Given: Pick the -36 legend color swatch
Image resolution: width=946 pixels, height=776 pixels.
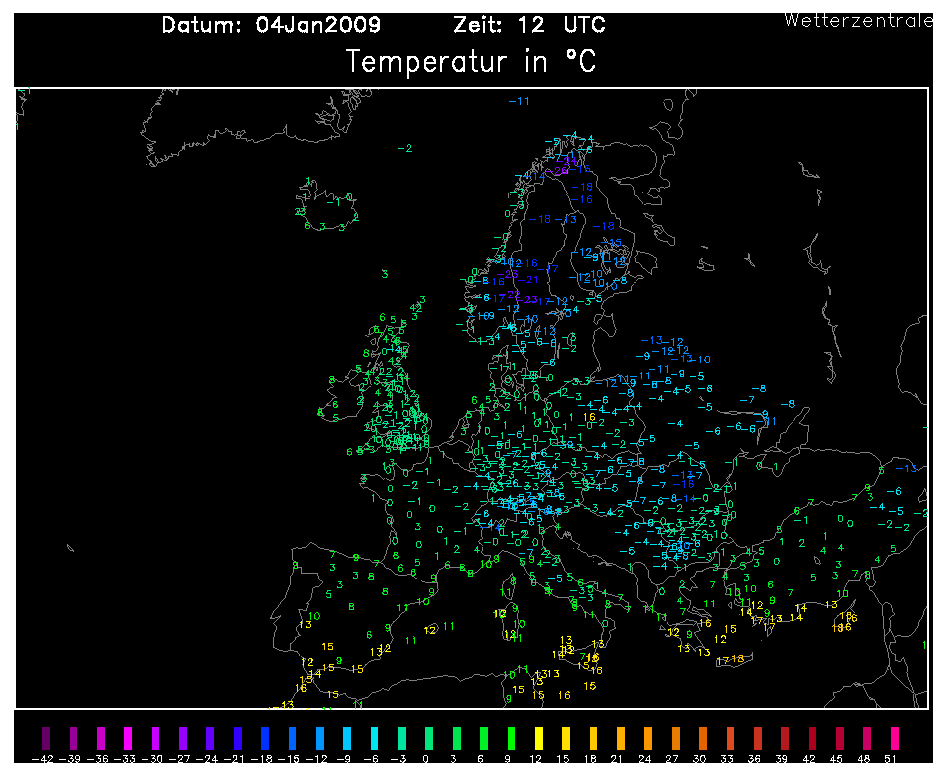Looking at the screenshot, I should pos(101,739).
